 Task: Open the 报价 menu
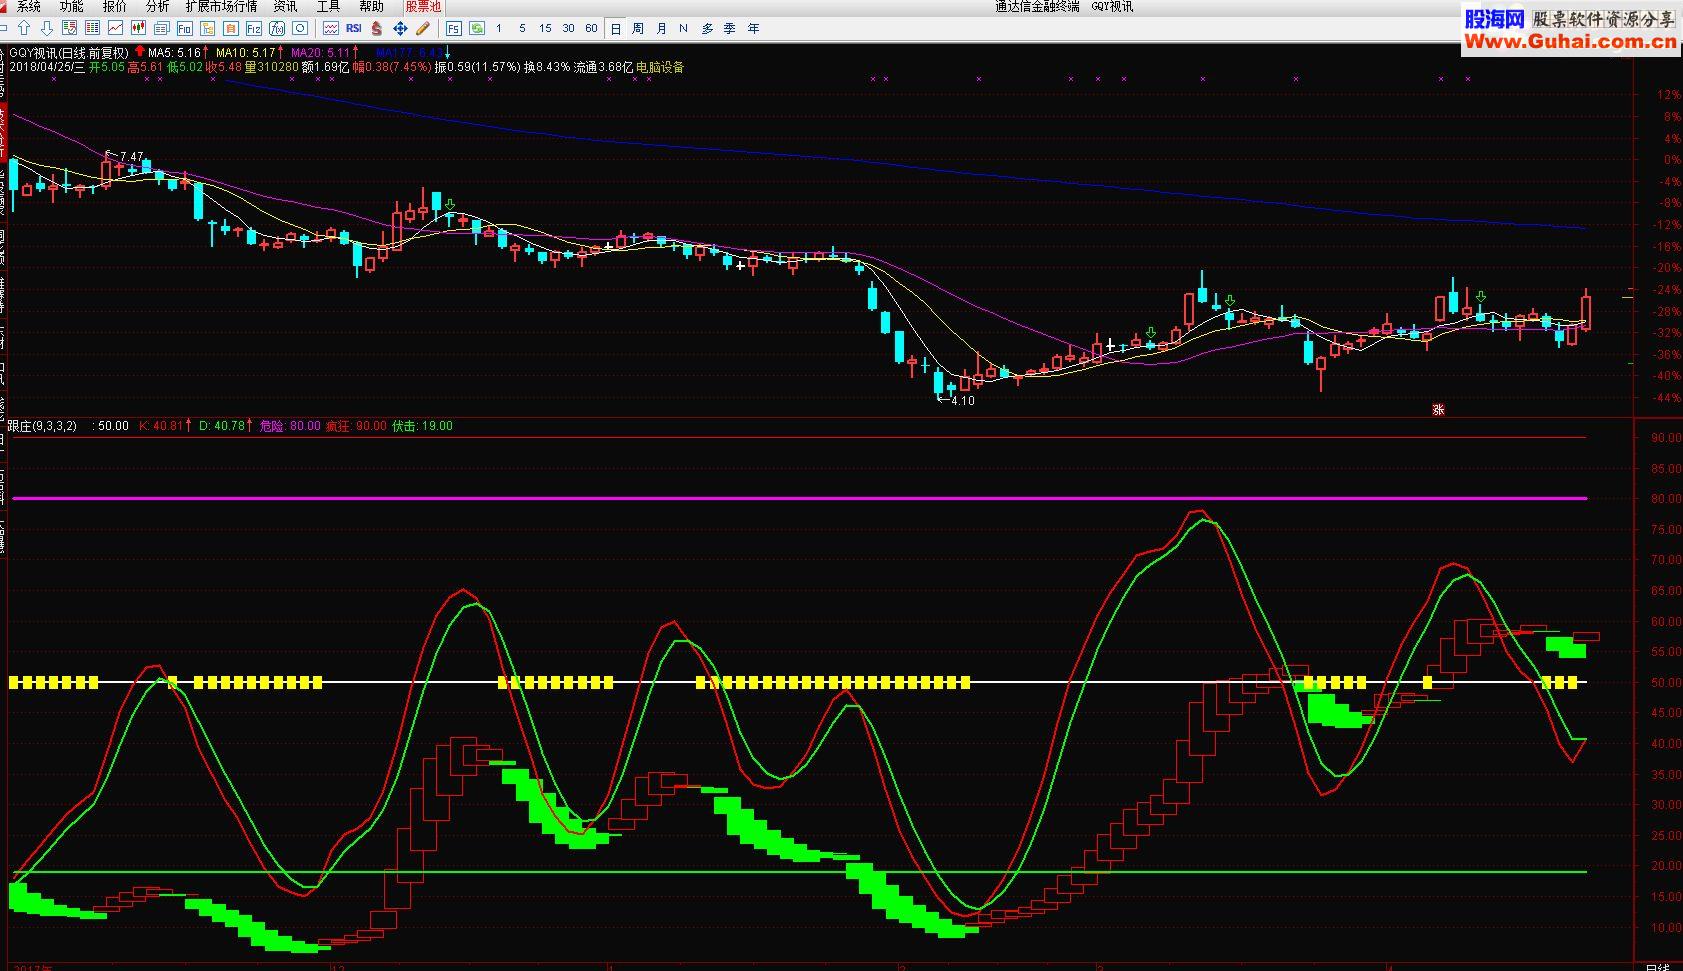tap(115, 7)
